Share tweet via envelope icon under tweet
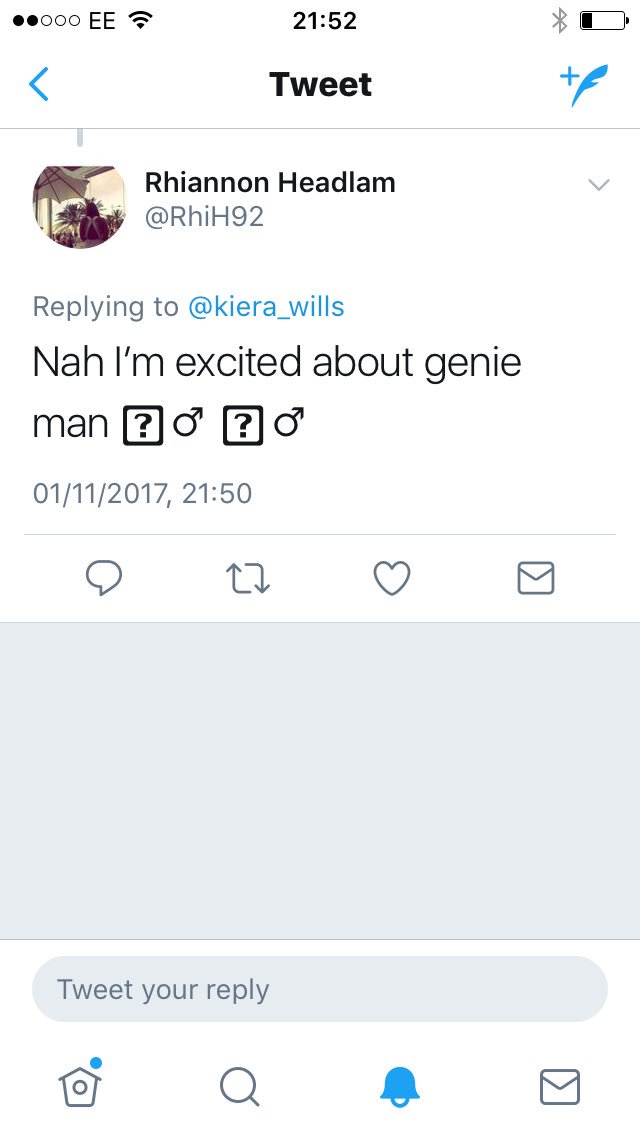This screenshot has height=1136, width=640. coord(536,578)
